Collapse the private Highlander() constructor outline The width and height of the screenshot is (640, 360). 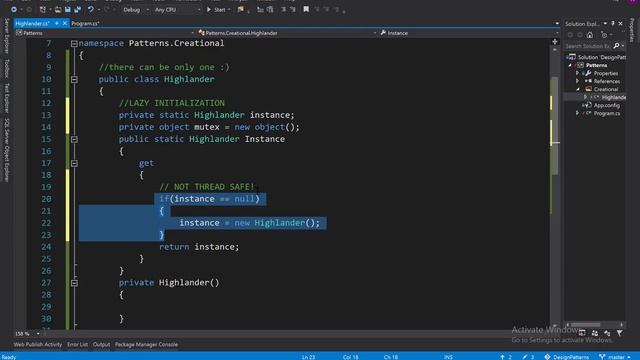[74, 283]
